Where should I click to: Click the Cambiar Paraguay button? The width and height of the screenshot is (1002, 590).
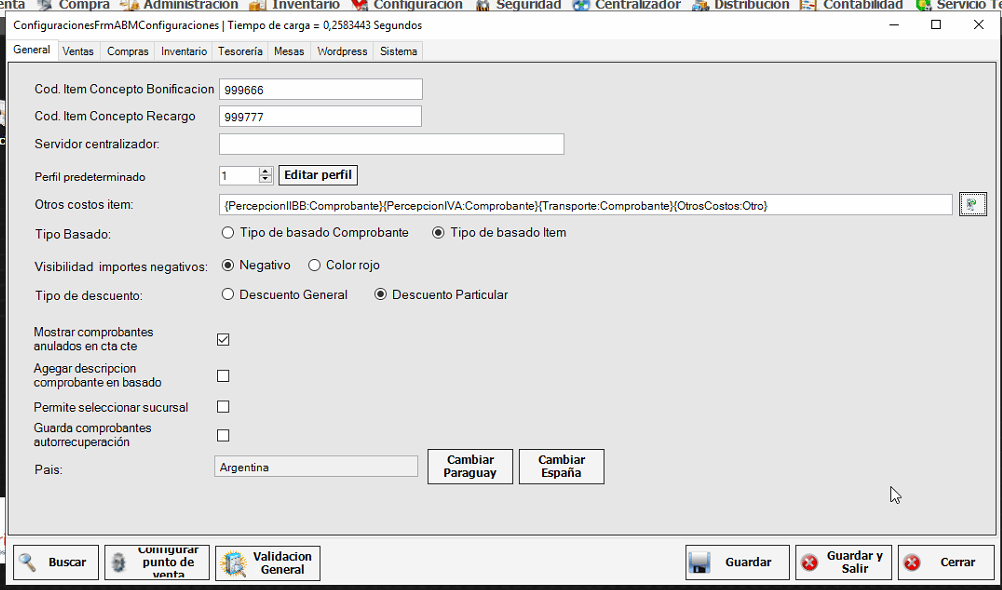(470, 466)
